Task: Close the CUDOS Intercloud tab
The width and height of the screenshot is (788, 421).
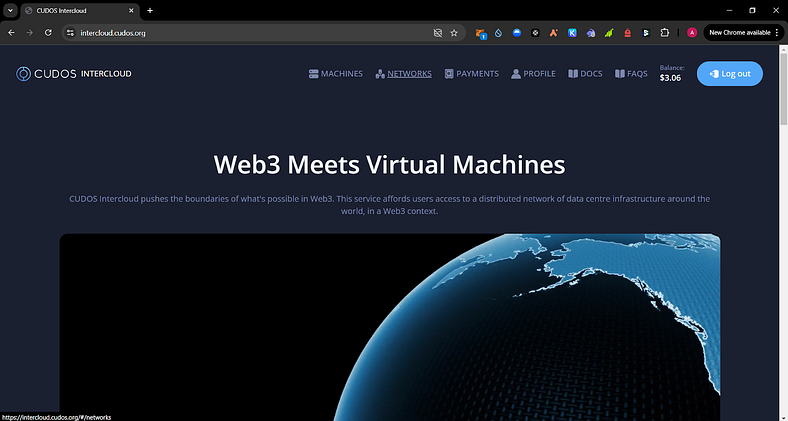Action: pyautogui.click(x=131, y=11)
